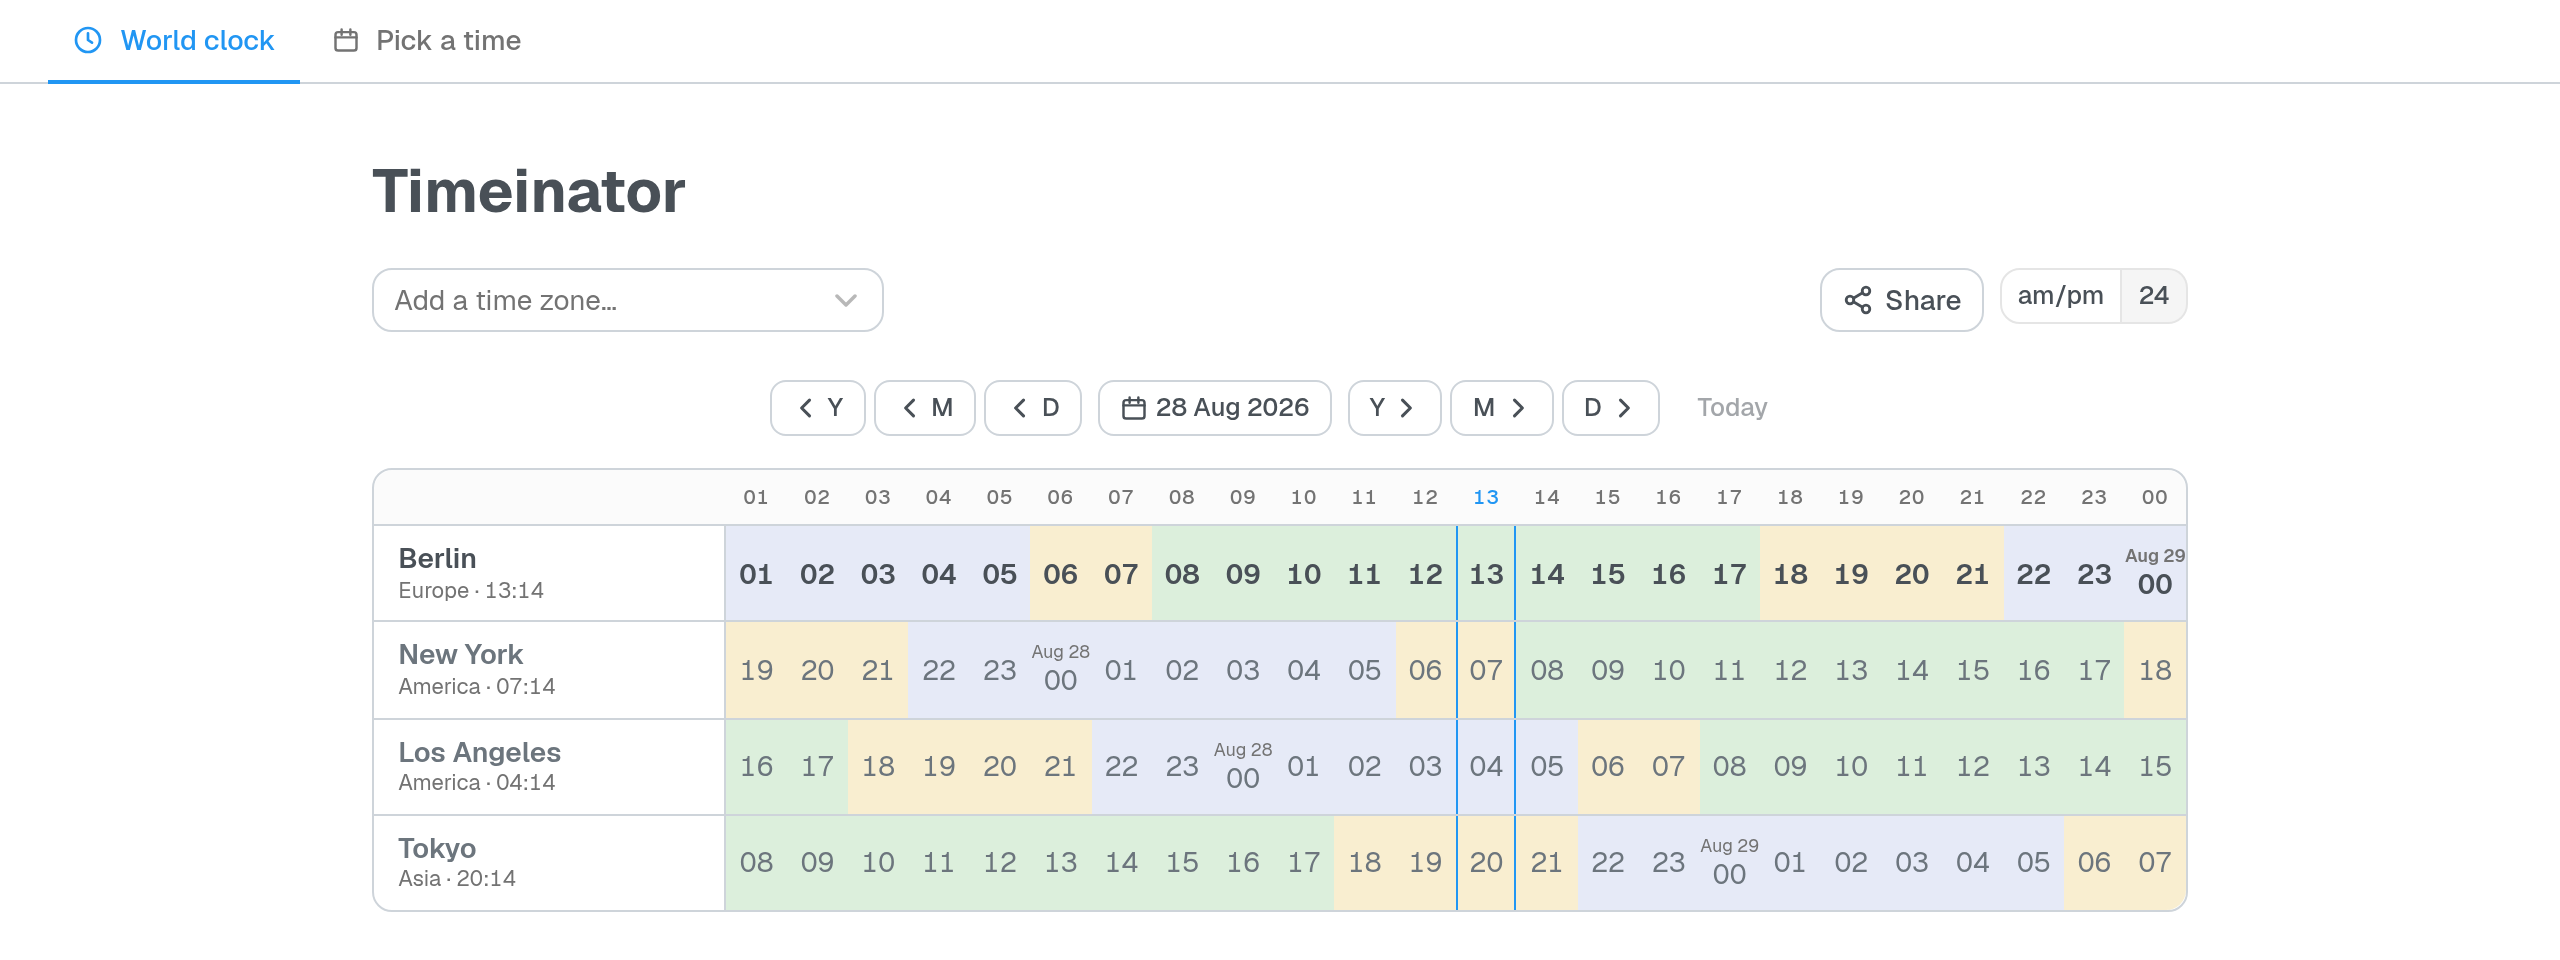Click Berlin hour 06 cell
Screen dimensions: 2560x960
pyautogui.click(x=1060, y=574)
